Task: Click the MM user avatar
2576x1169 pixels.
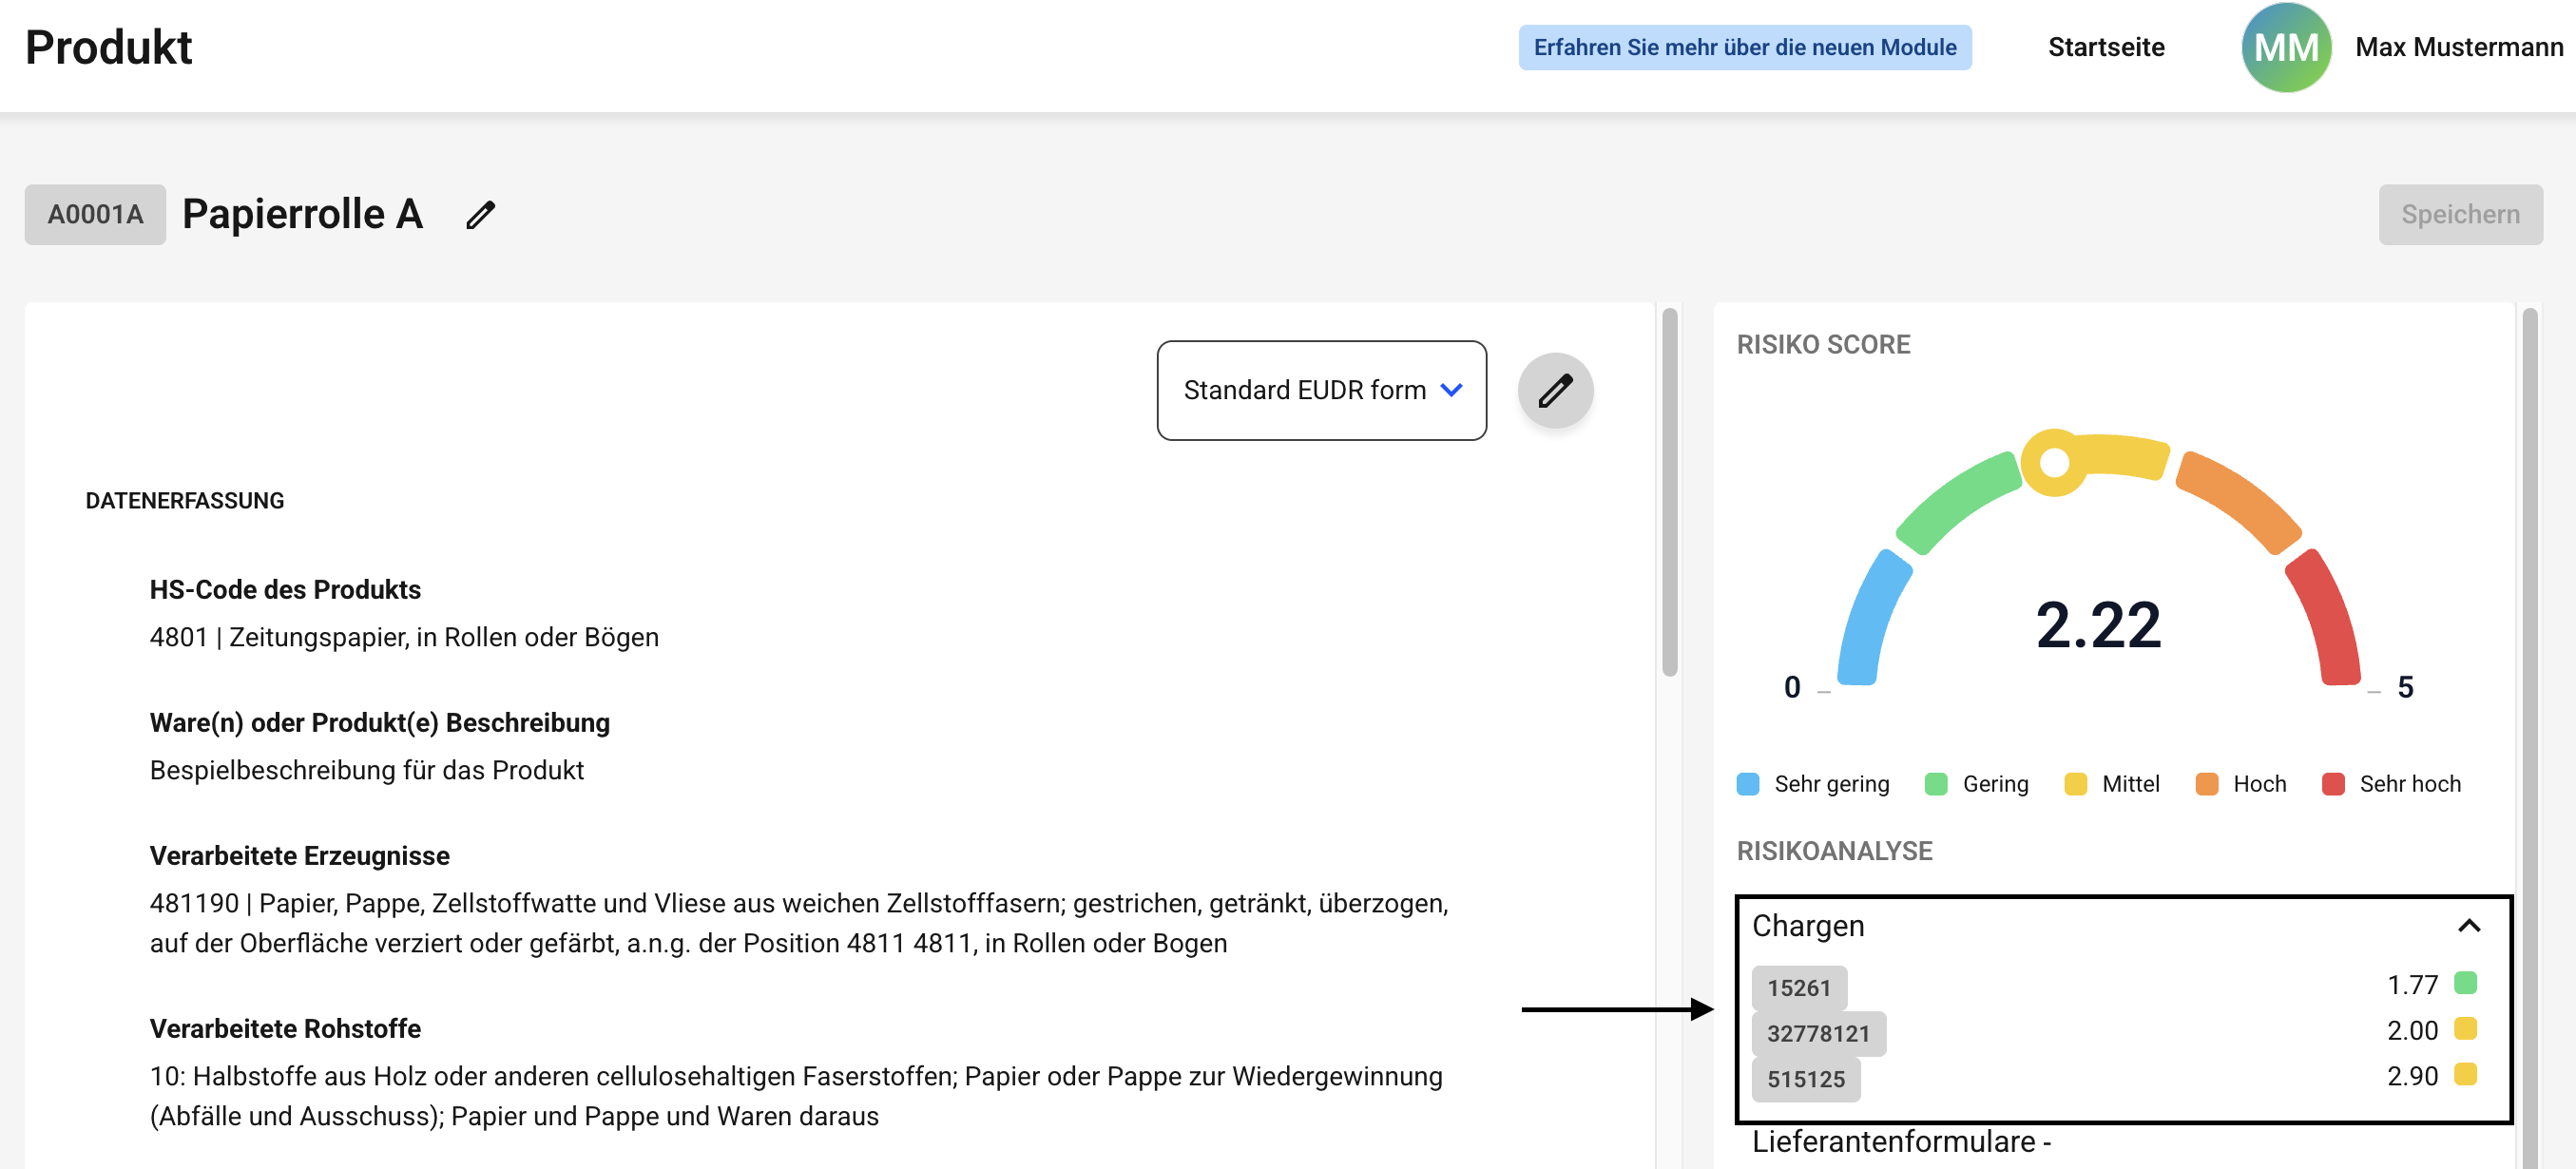Action: pos(2285,47)
